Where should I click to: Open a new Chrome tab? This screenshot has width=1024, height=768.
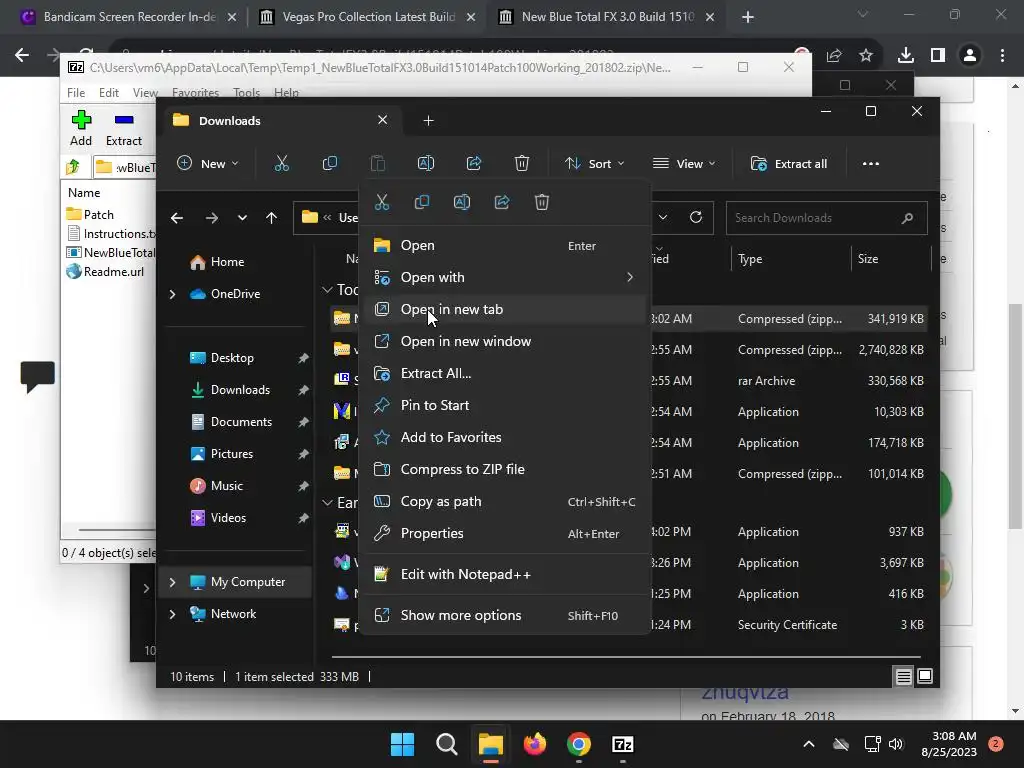[748, 17]
